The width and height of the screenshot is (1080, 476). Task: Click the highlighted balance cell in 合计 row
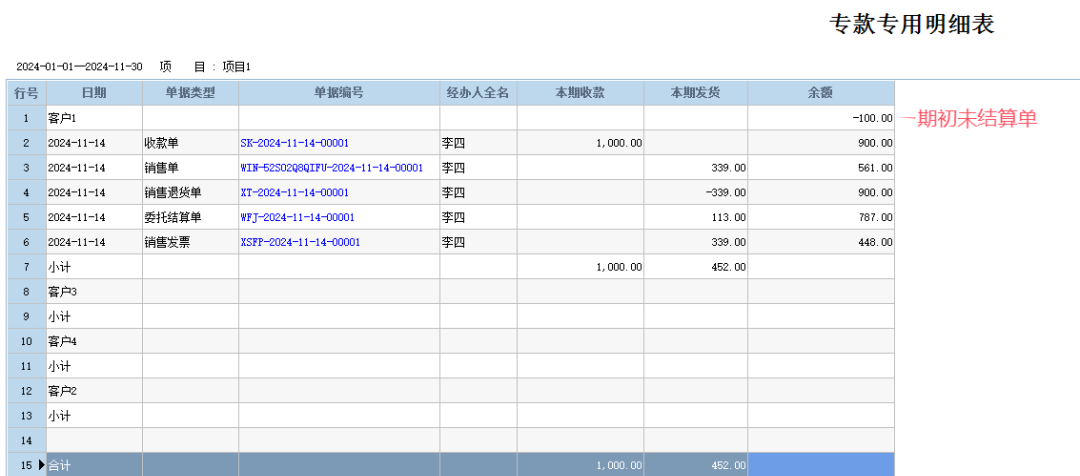(x=821, y=465)
